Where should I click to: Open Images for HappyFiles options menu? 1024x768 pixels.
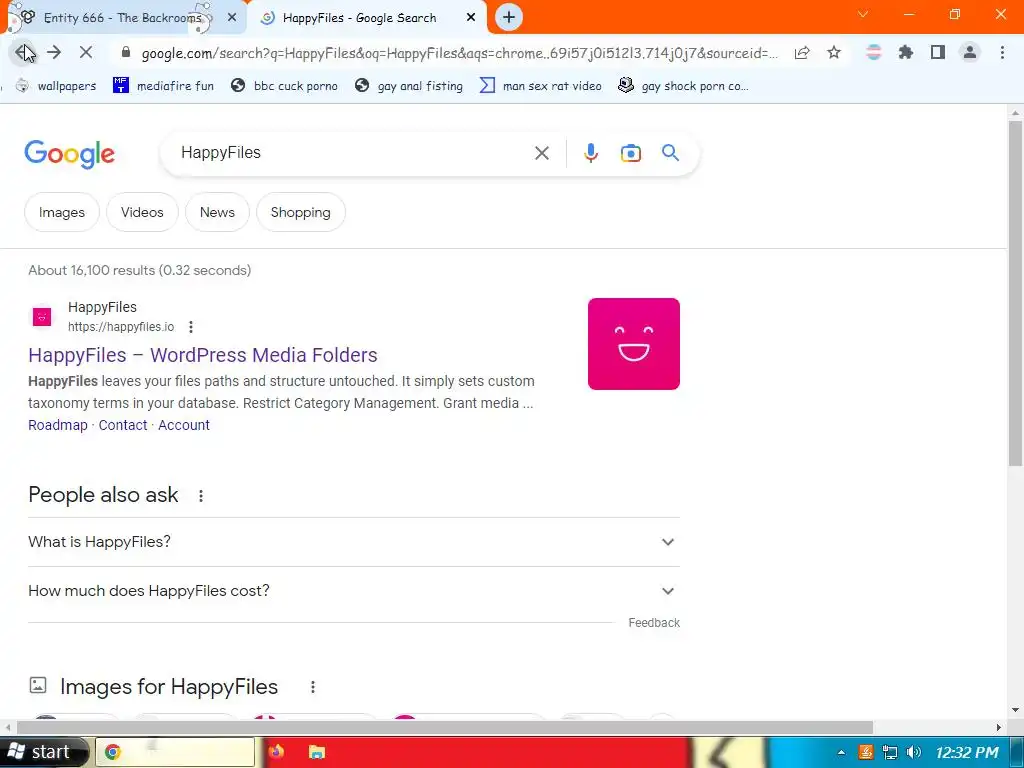(x=313, y=687)
